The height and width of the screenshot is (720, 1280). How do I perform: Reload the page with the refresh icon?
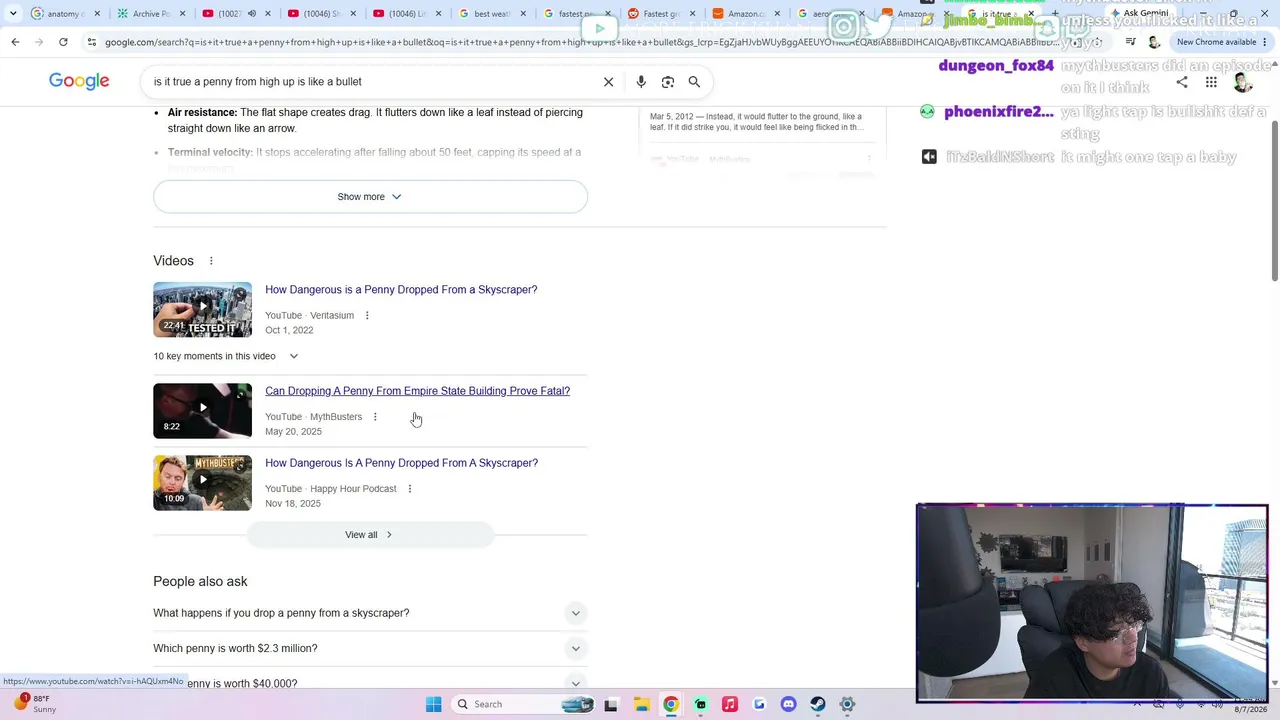[63, 42]
